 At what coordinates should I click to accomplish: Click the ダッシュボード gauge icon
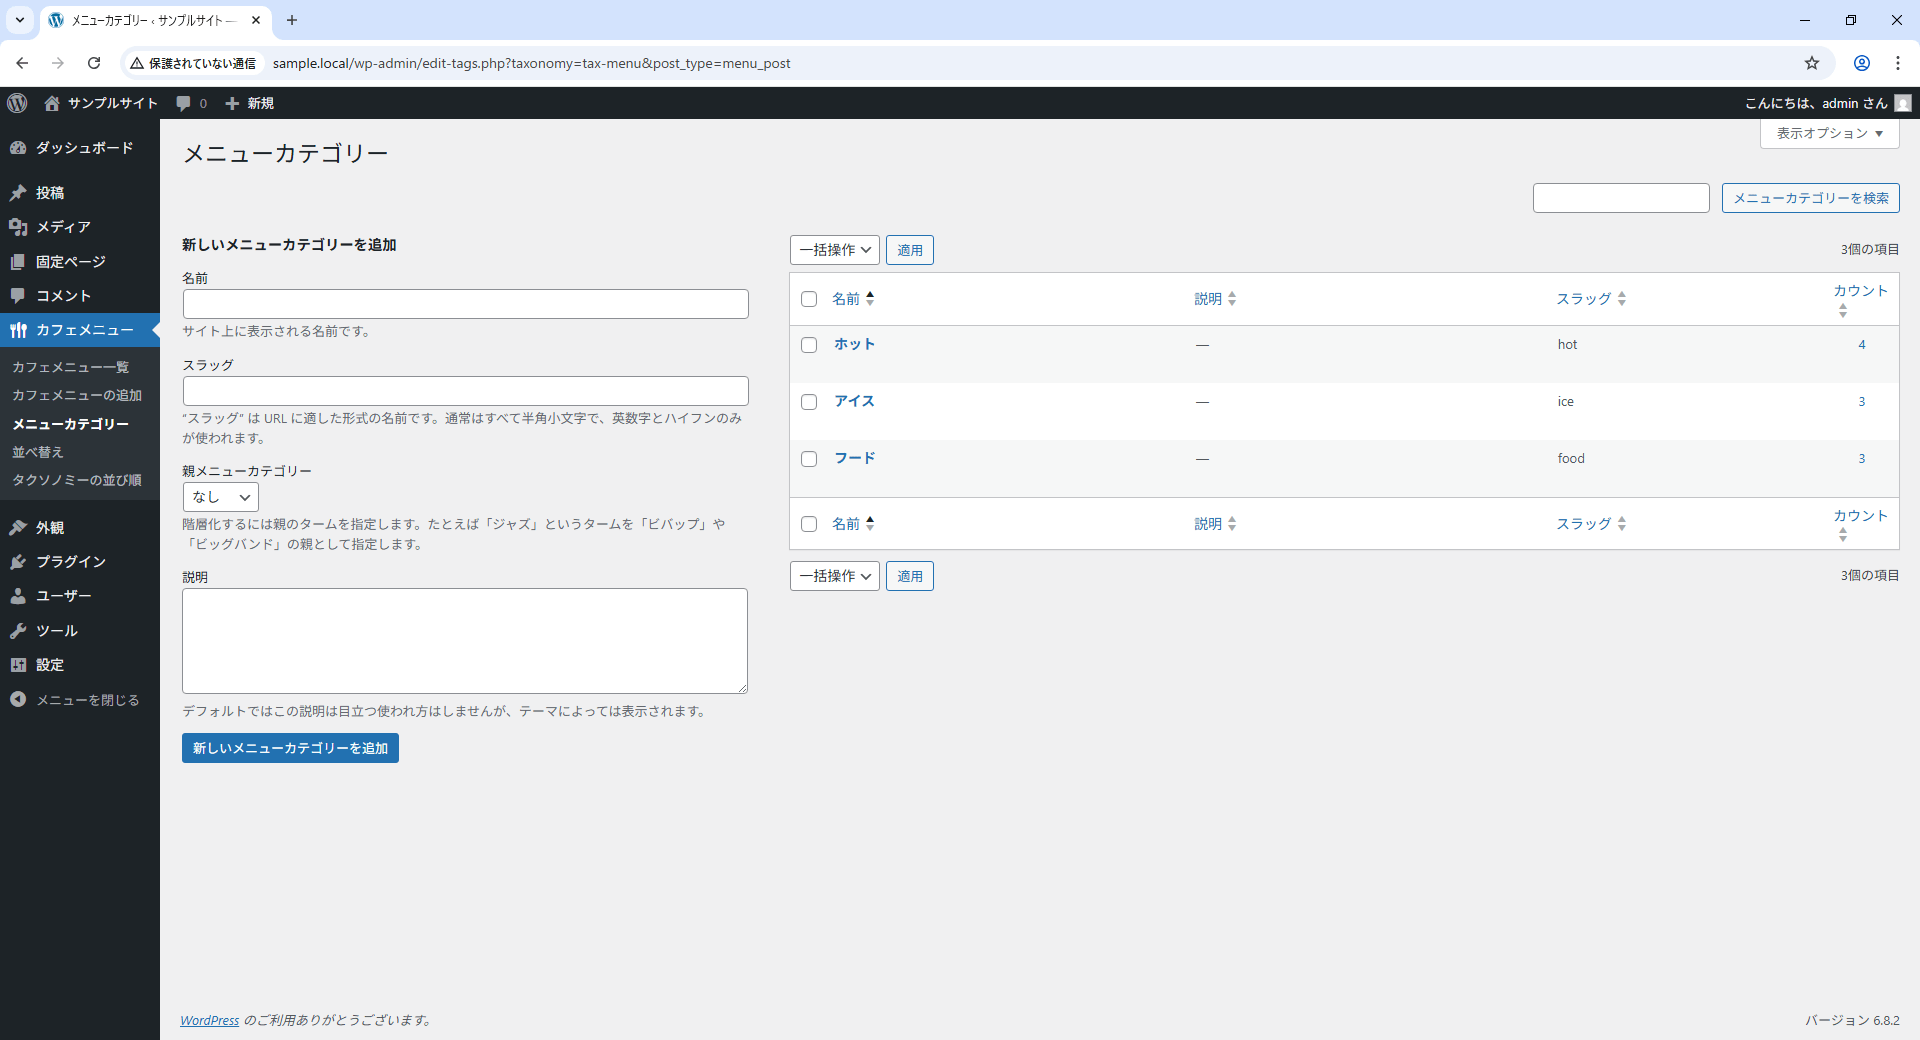(x=18, y=148)
